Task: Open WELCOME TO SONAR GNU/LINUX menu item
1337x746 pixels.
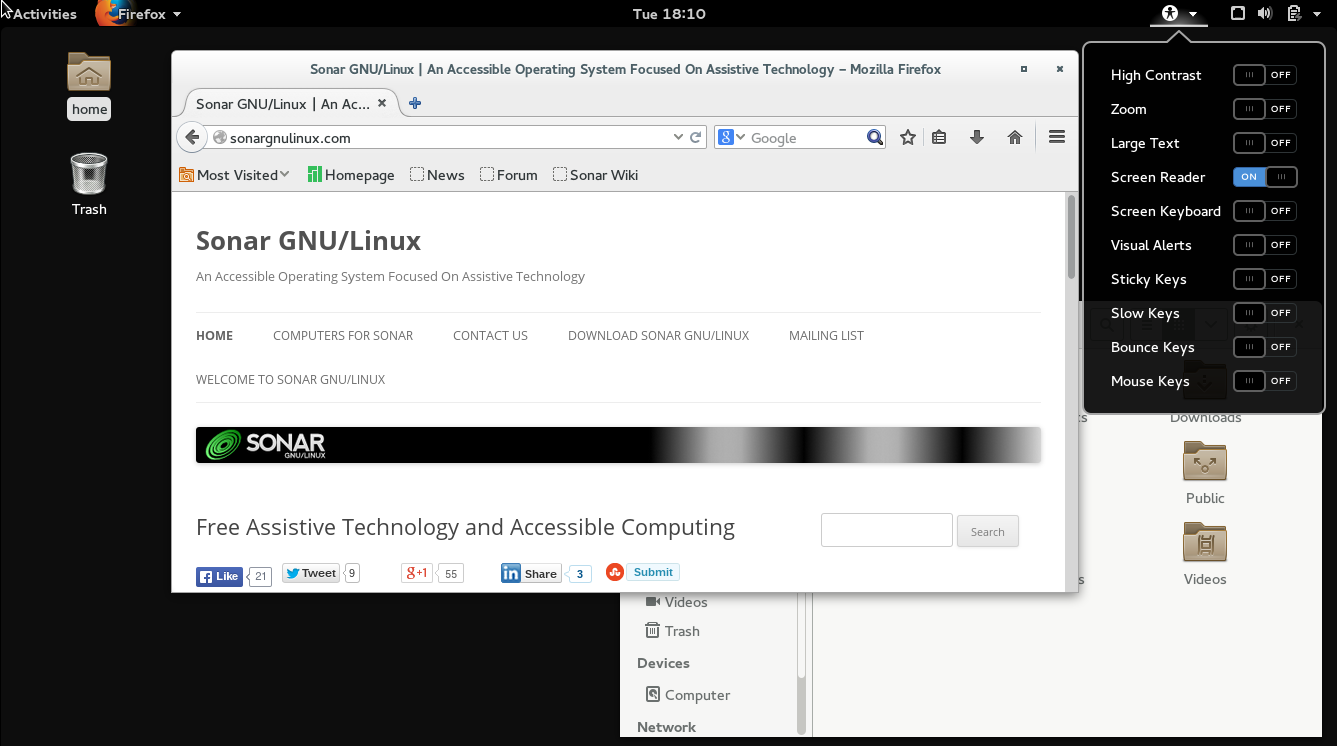Action: tap(290, 380)
